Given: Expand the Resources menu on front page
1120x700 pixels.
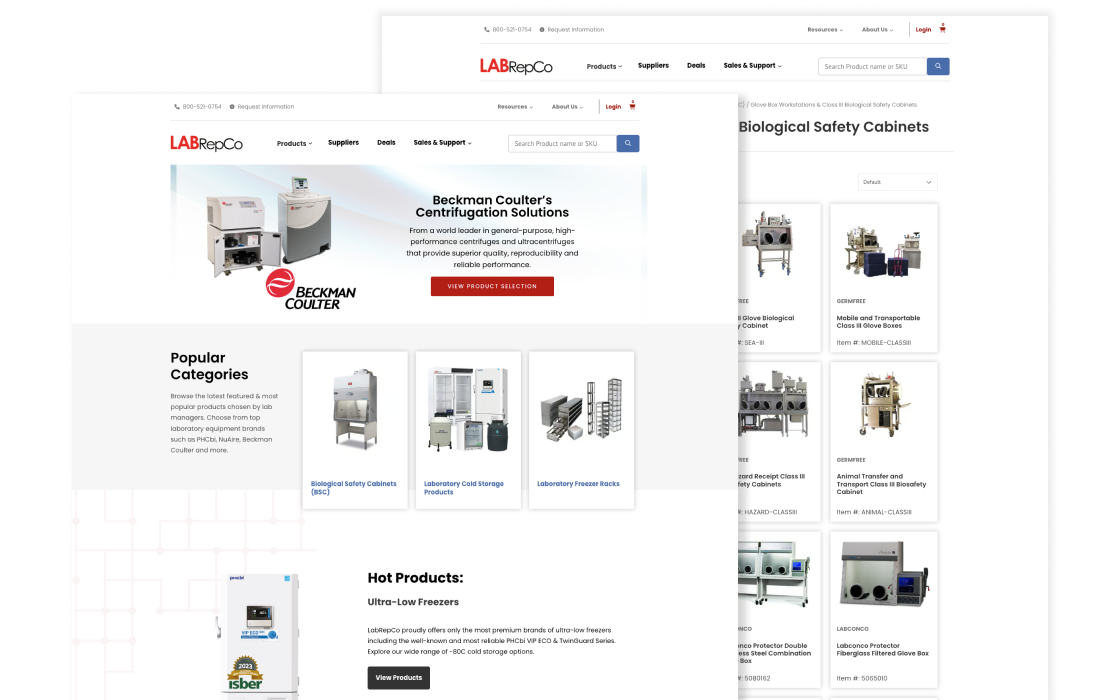Looking at the screenshot, I should (515, 106).
